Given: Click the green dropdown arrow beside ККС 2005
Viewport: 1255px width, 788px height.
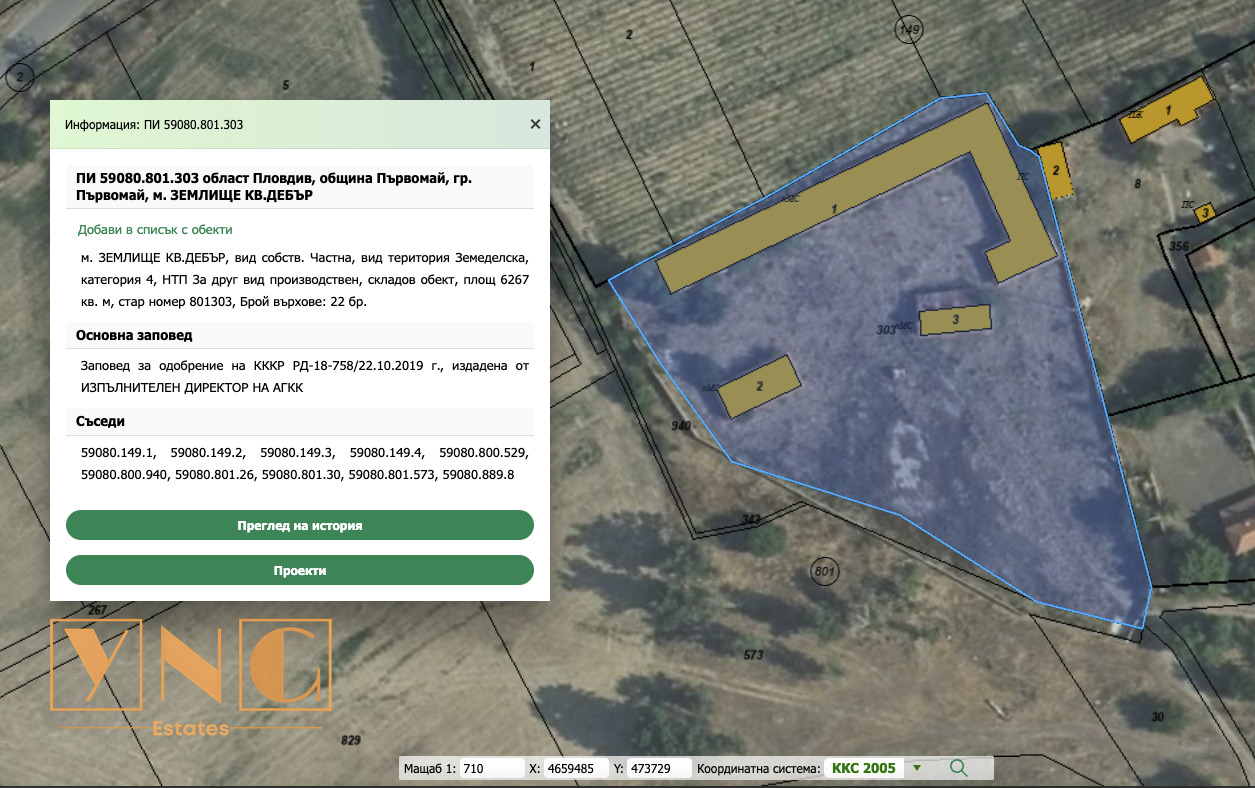Looking at the screenshot, I should tap(916, 768).
